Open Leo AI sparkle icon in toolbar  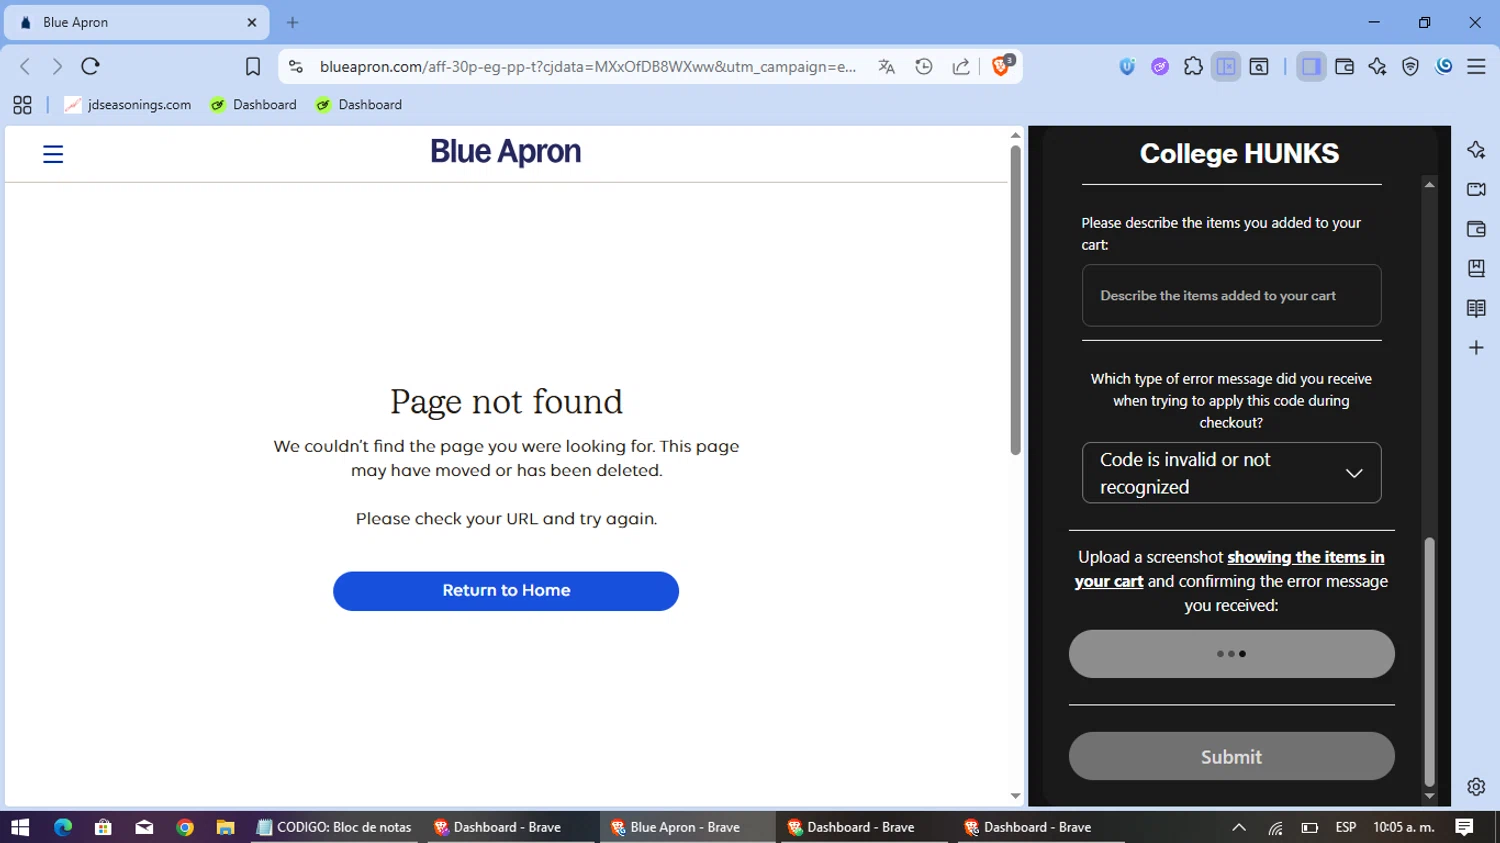click(x=1377, y=66)
